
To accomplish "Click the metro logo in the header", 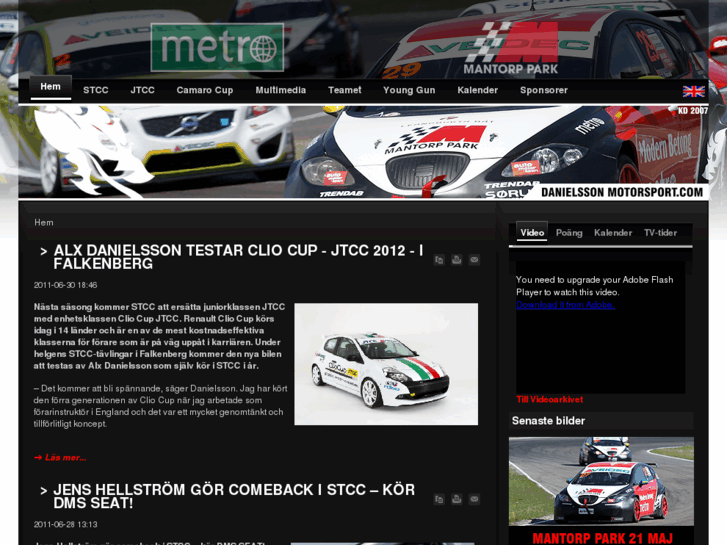I will click(x=217, y=47).
